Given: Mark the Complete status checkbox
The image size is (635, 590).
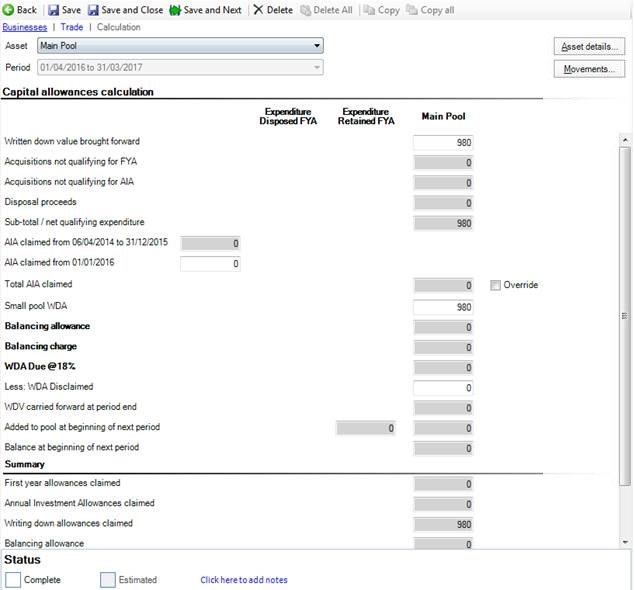Looking at the screenshot, I should click(13, 579).
